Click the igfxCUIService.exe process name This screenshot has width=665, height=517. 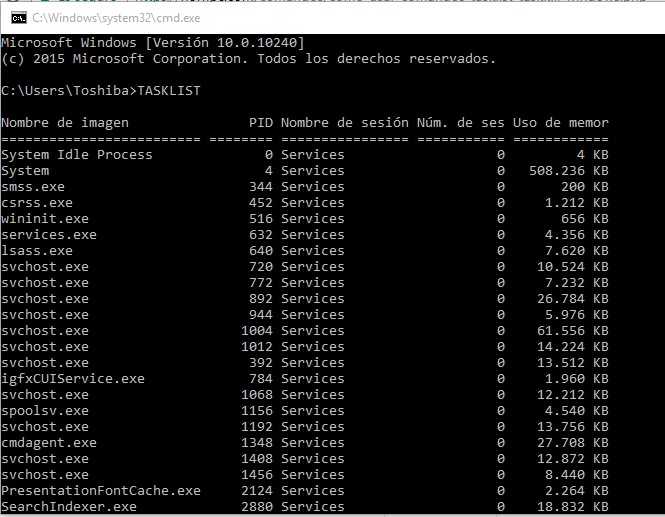tap(73, 379)
